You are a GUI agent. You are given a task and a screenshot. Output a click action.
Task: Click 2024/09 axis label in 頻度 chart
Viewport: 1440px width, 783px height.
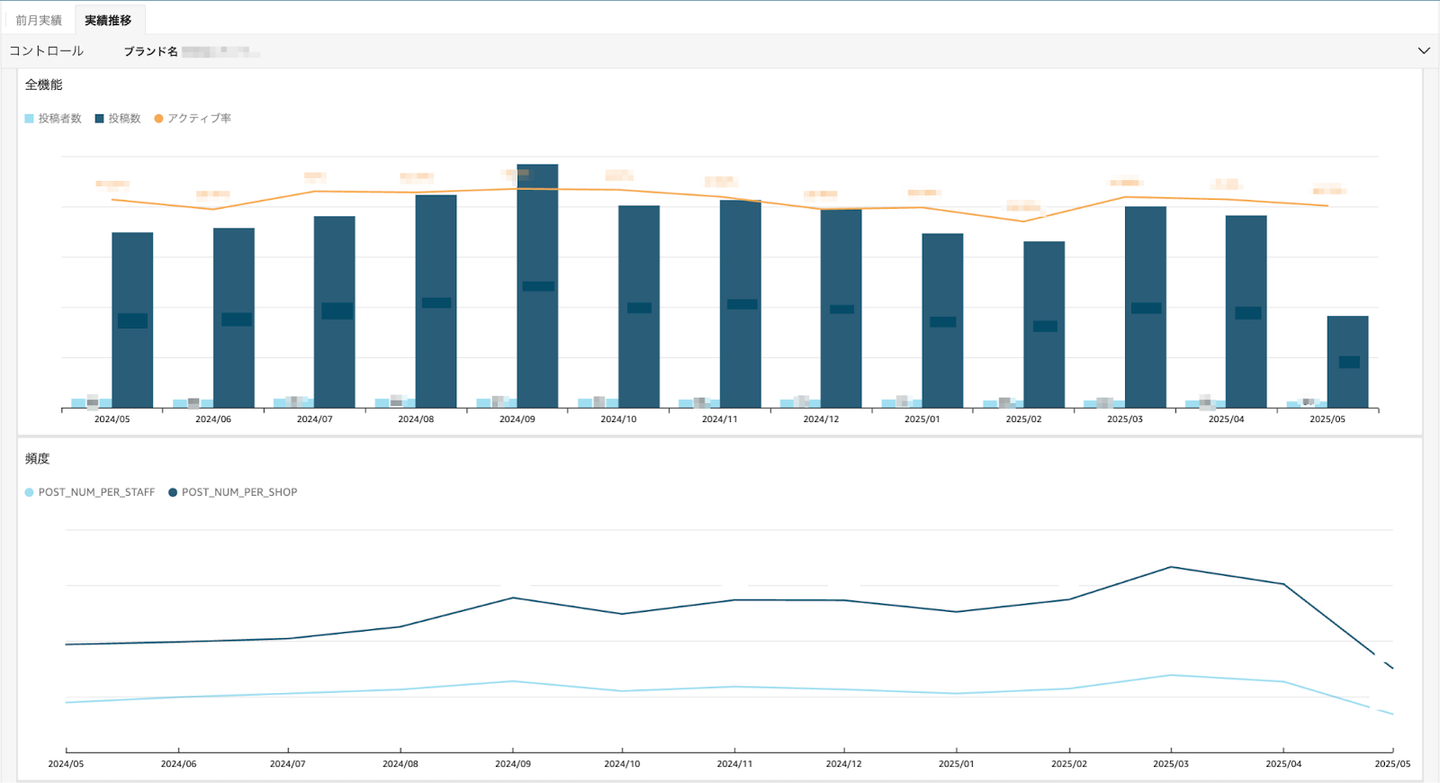[x=512, y=763]
